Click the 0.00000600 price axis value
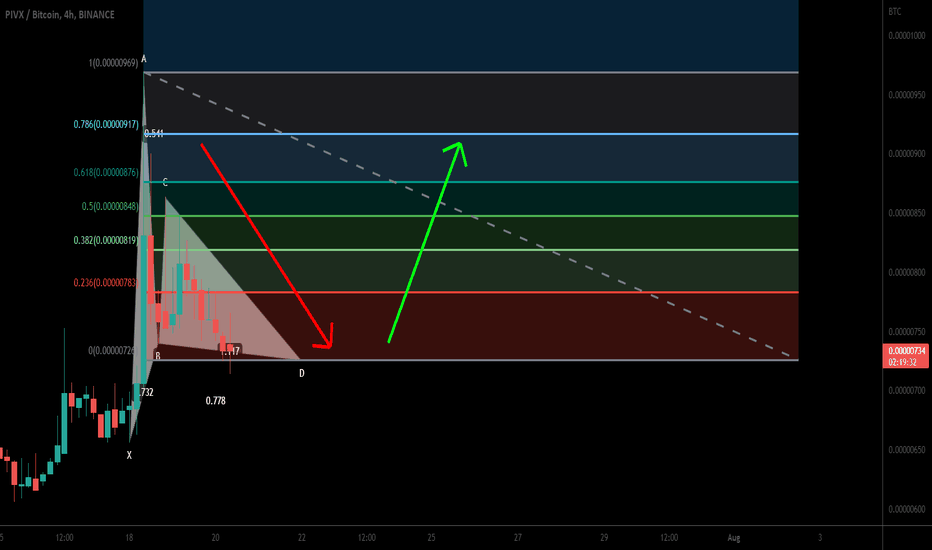 [x=906, y=509]
